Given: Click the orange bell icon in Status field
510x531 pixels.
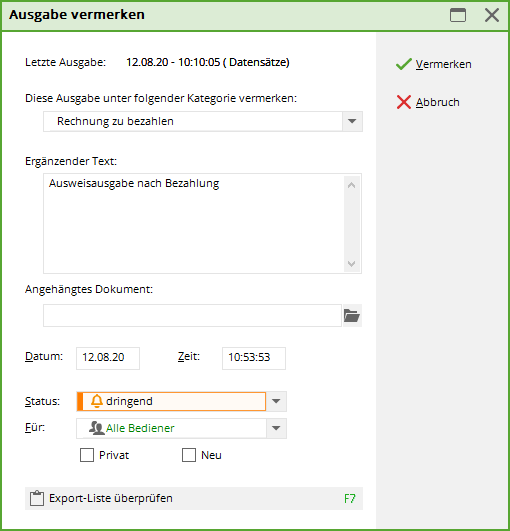Looking at the screenshot, I should click(x=97, y=401).
